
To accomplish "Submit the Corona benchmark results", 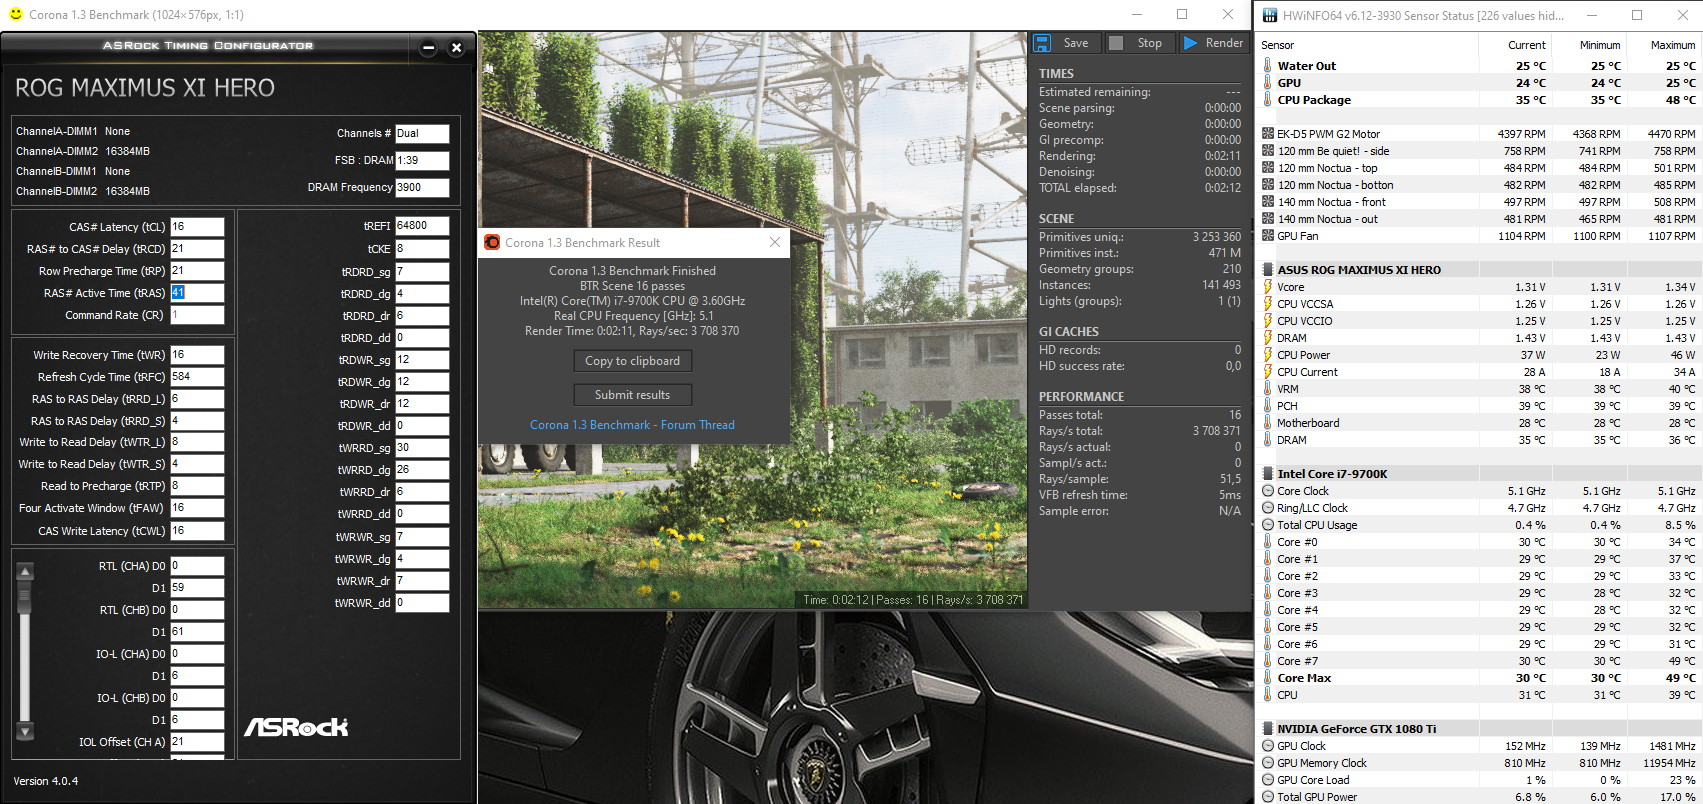I will (632, 395).
